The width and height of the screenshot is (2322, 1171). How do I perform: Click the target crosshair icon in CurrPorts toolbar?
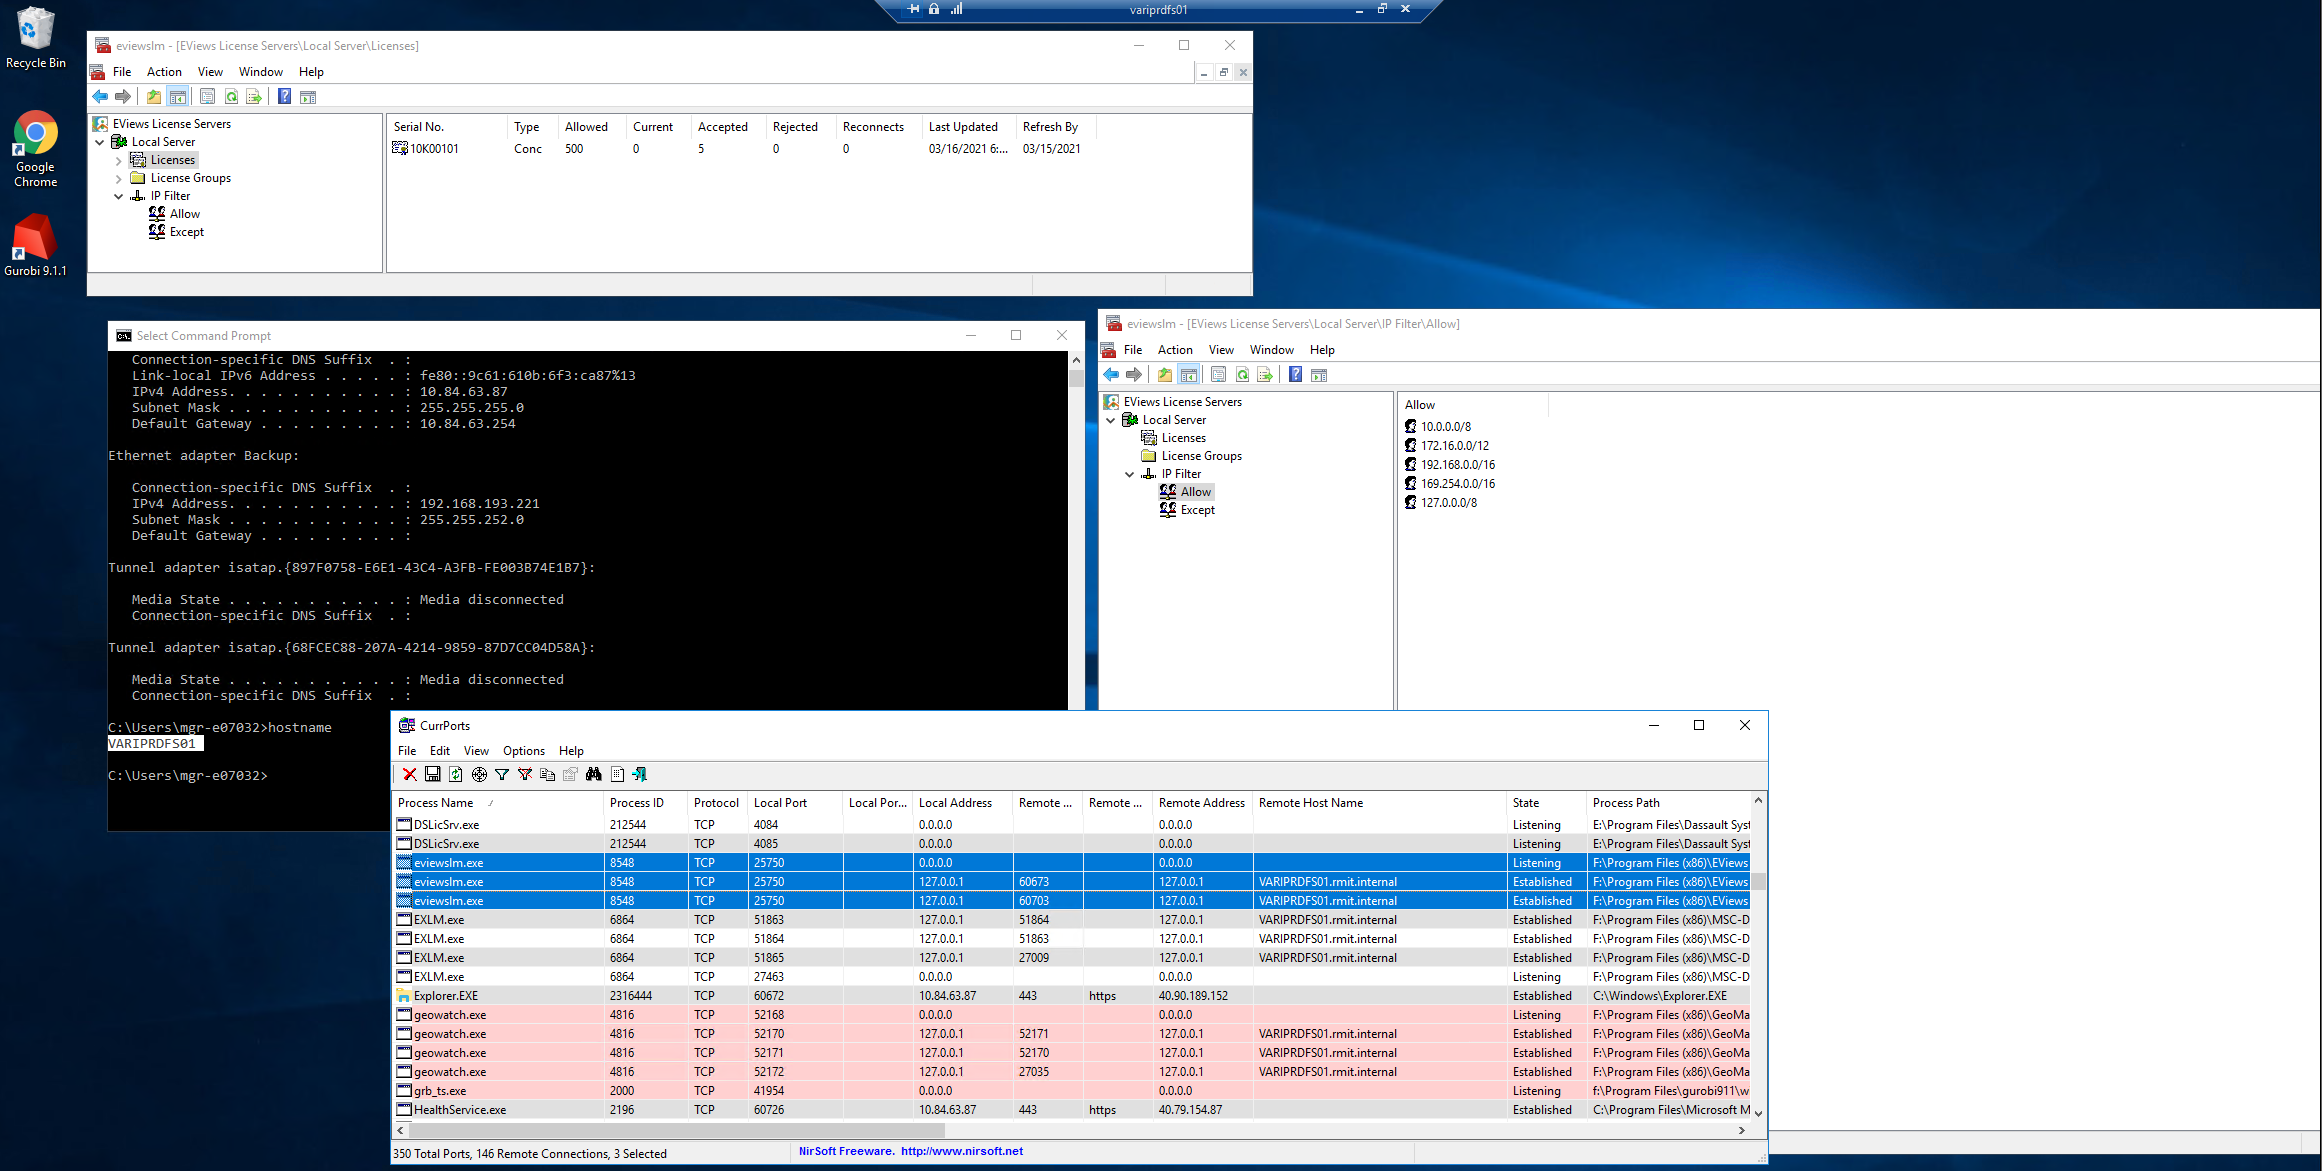(x=479, y=774)
